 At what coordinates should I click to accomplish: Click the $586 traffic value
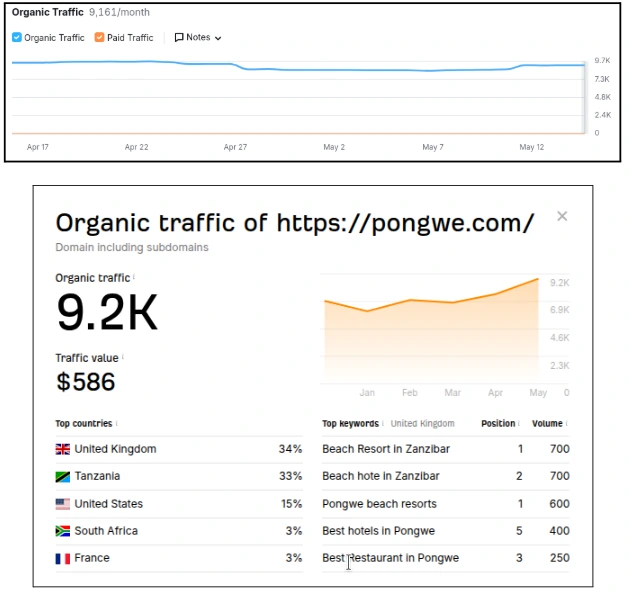85,381
